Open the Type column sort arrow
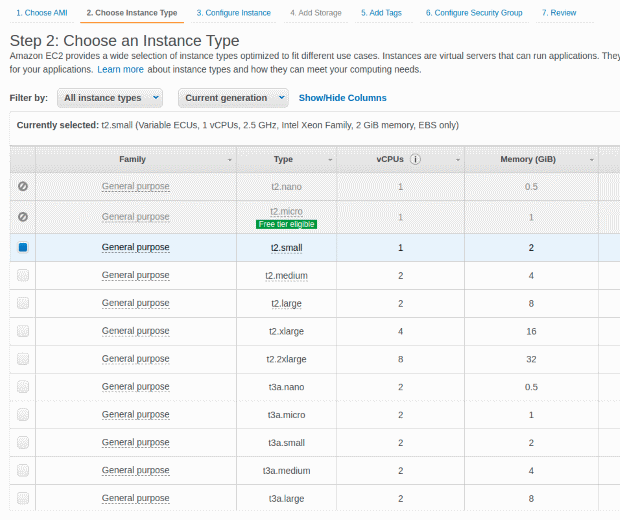The width and height of the screenshot is (620, 520). (x=330, y=160)
